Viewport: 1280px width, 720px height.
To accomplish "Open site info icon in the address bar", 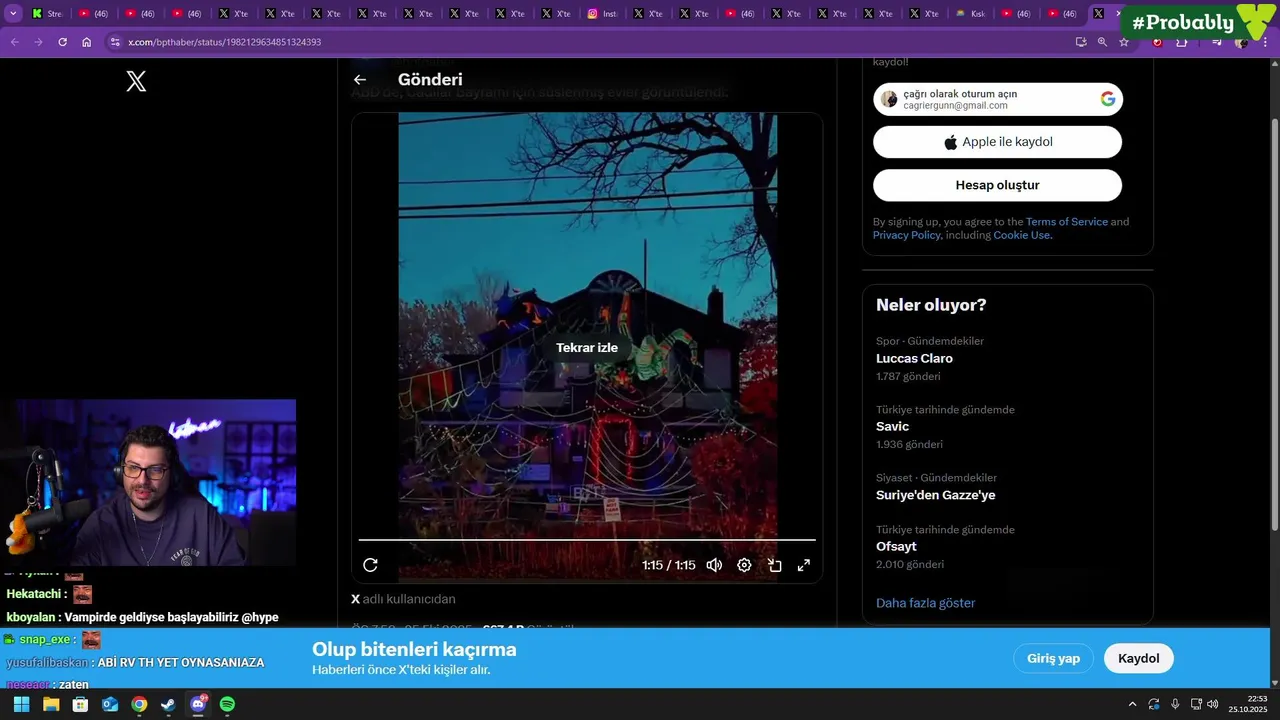I will click(115, 42).
